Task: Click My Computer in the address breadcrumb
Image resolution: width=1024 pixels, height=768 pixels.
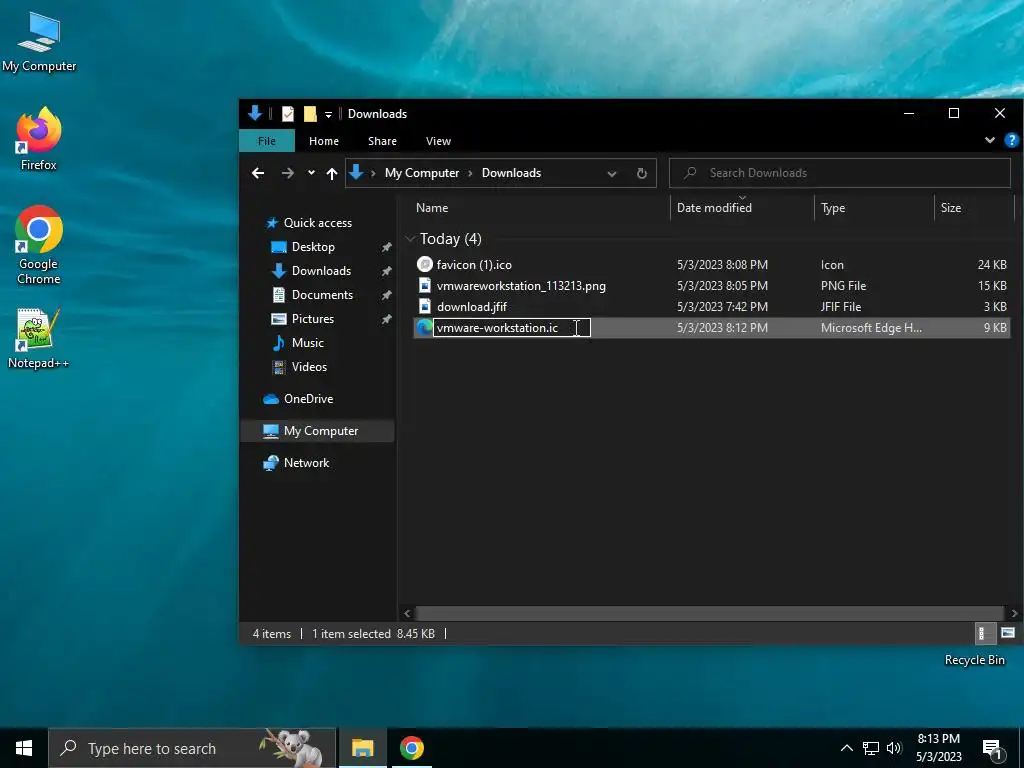Action: (x=422, y=173)
